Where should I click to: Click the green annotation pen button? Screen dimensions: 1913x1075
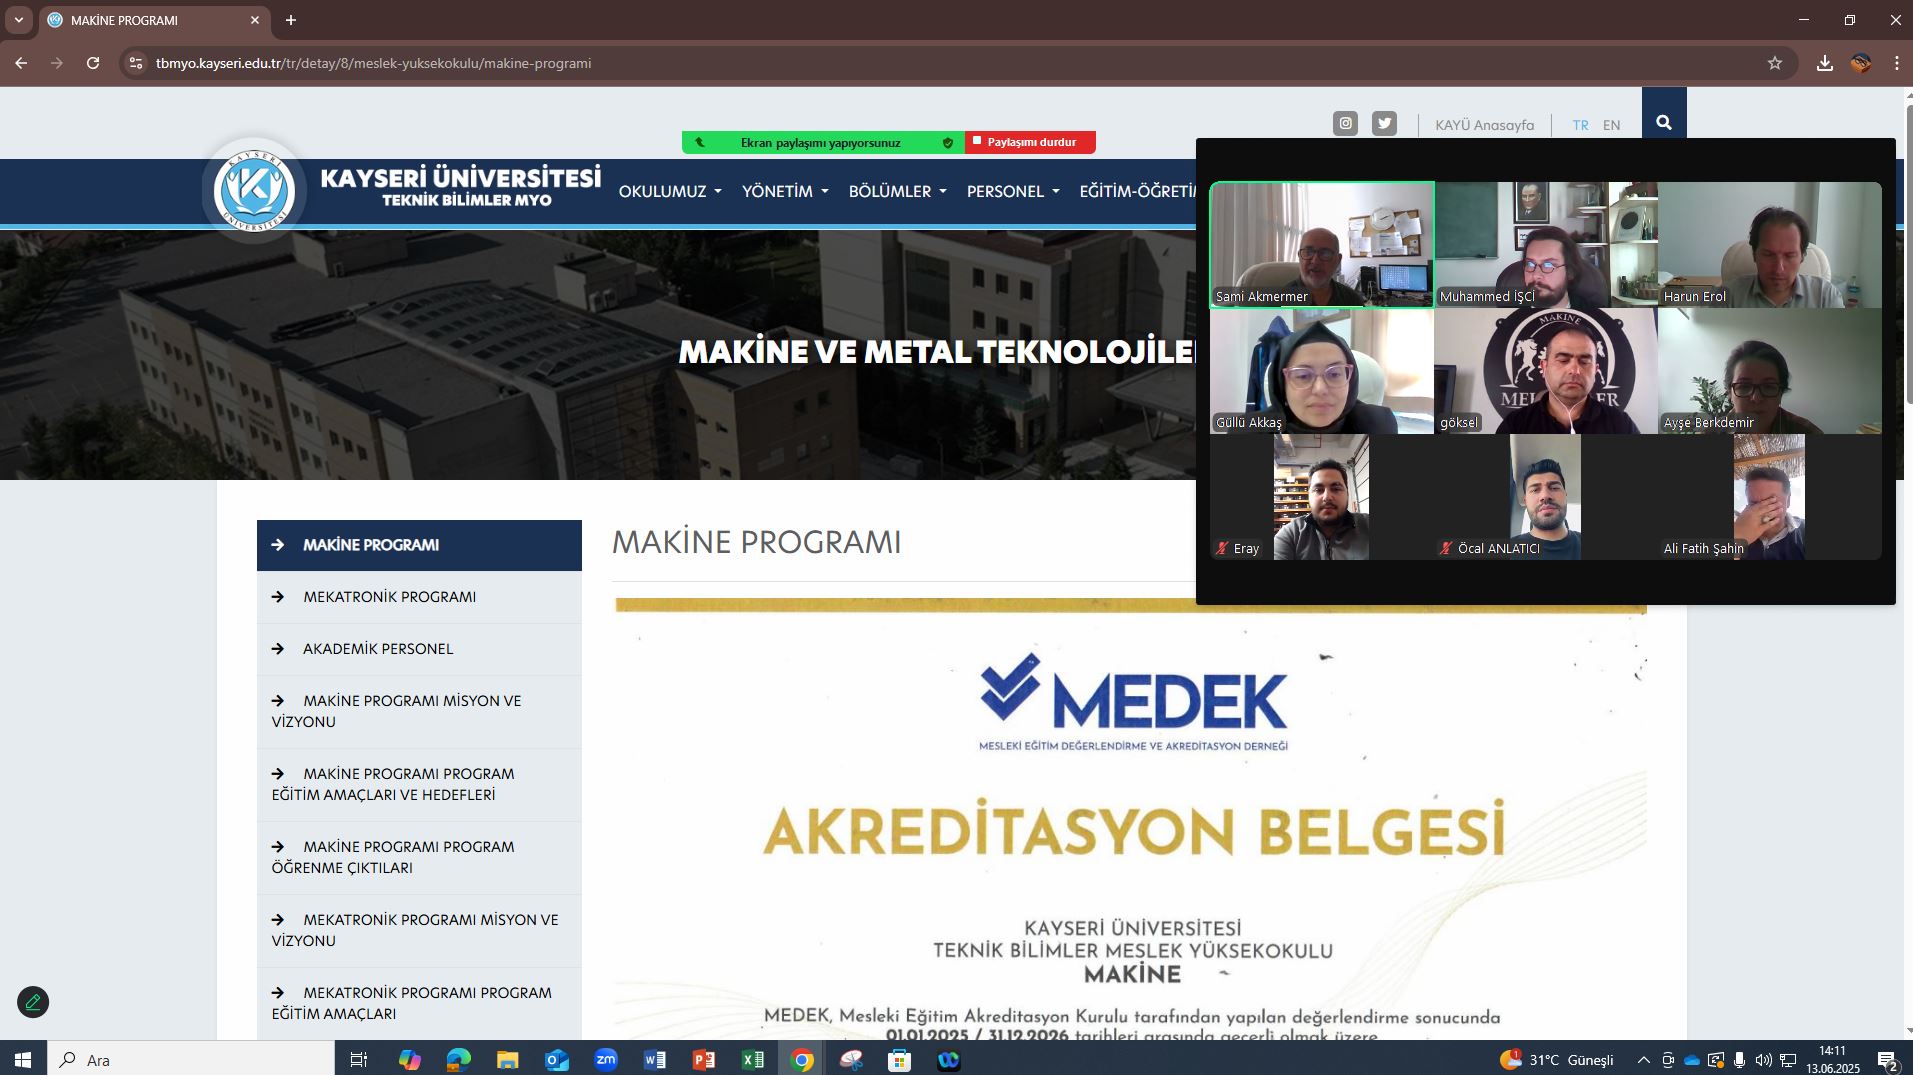[x=33, y=1002]
